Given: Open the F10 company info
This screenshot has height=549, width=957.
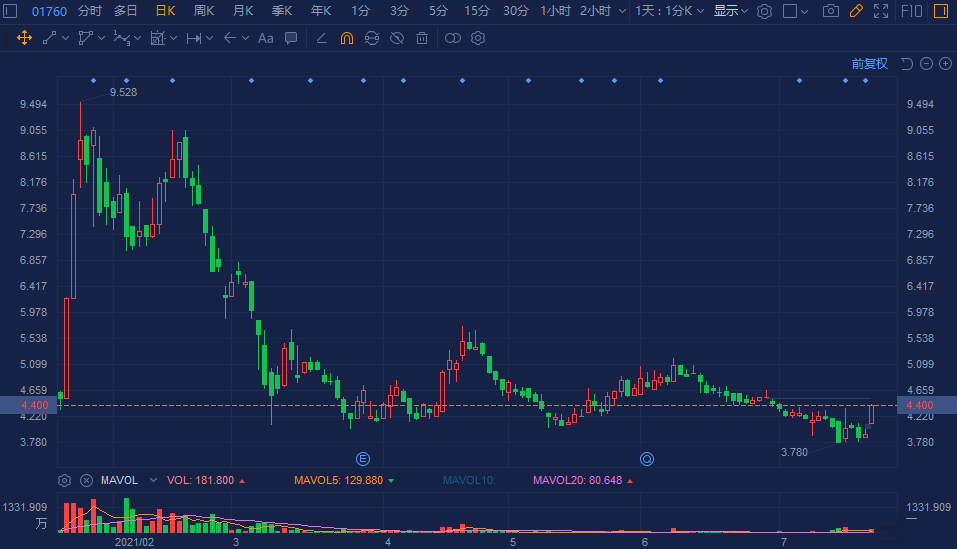Looking at the screenshot, I should coord(911,11).
